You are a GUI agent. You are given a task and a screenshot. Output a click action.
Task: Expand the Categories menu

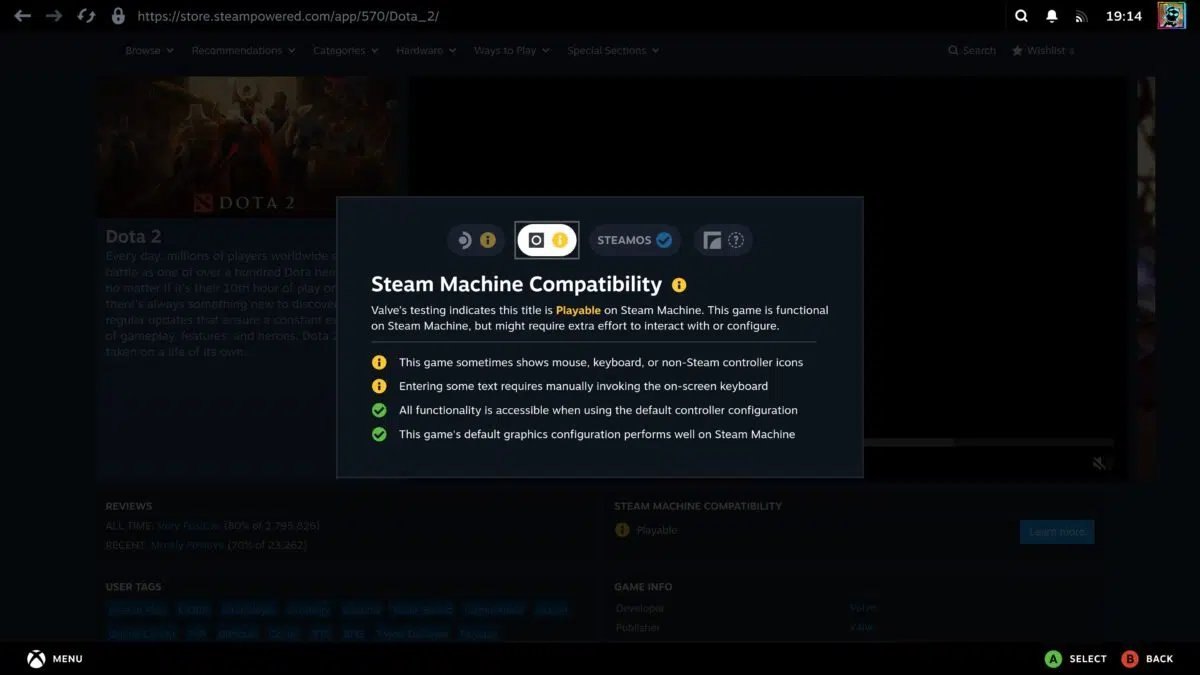(x=345, y=50)
